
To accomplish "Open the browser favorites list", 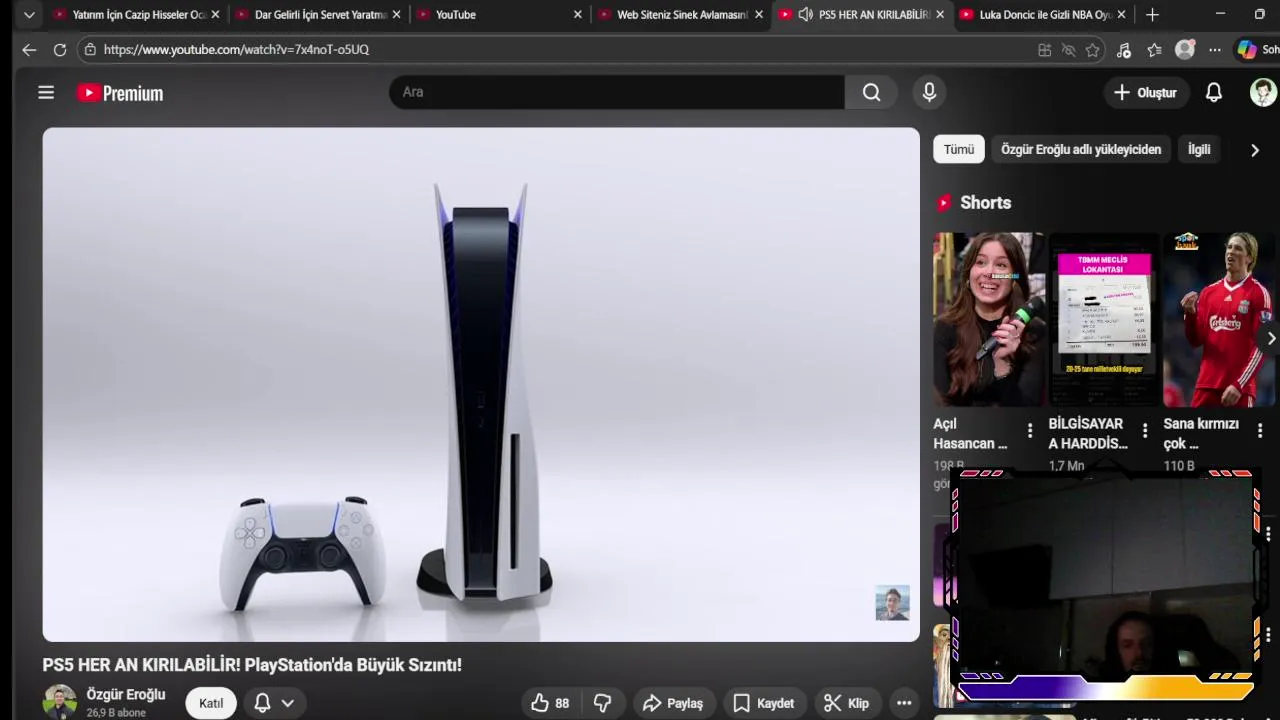I will [1155, 50].
